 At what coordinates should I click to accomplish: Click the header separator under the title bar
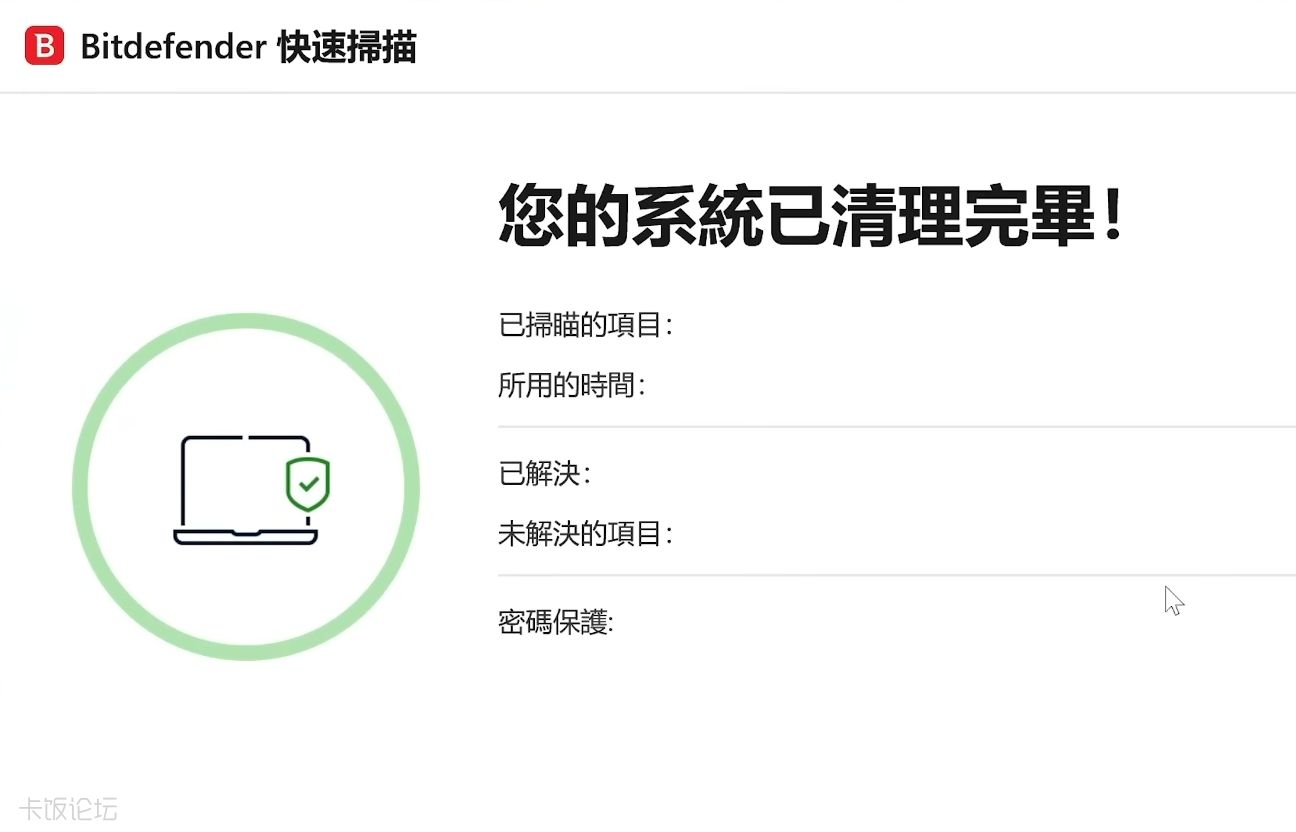coord(648,93)
